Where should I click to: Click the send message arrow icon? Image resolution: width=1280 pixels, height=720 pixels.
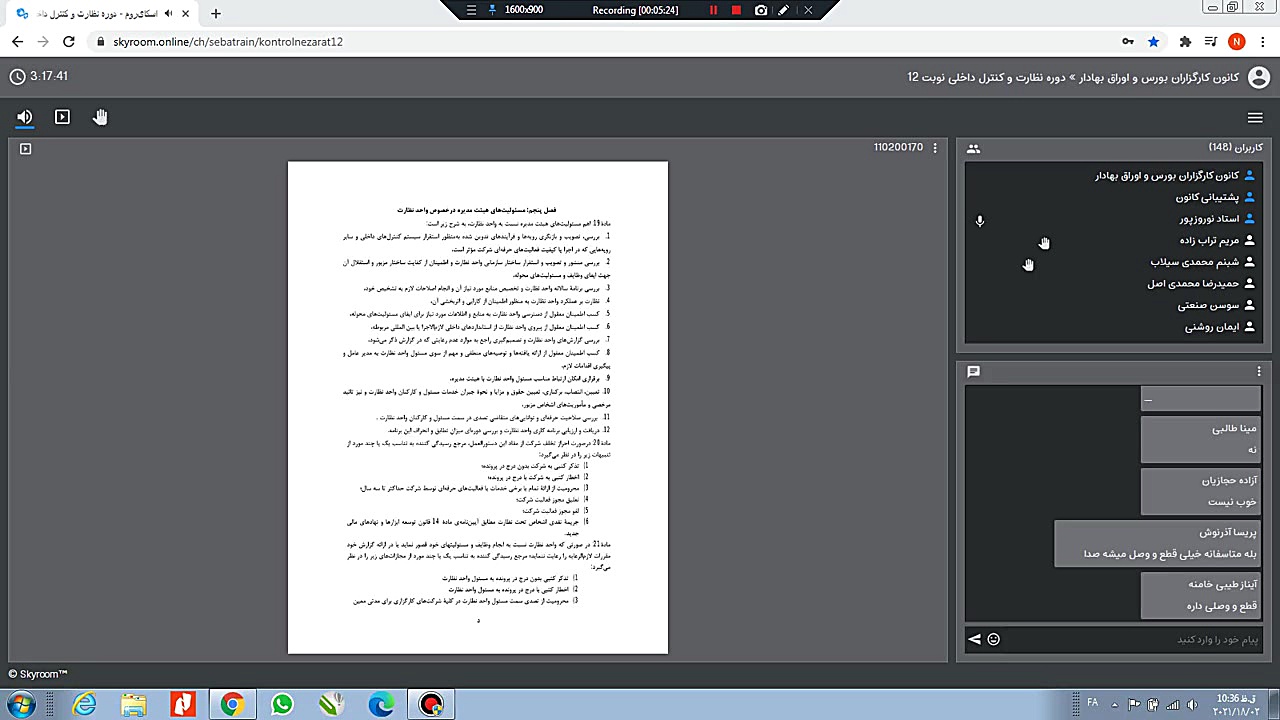[974, 639]
